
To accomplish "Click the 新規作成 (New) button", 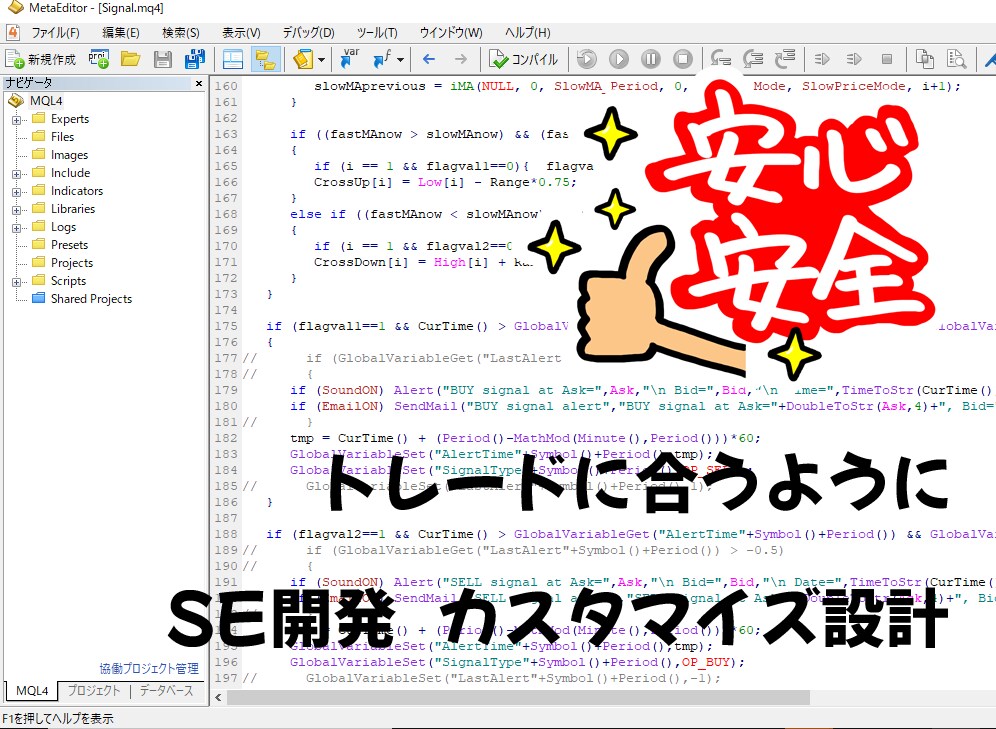I will (x=41, y=60).
